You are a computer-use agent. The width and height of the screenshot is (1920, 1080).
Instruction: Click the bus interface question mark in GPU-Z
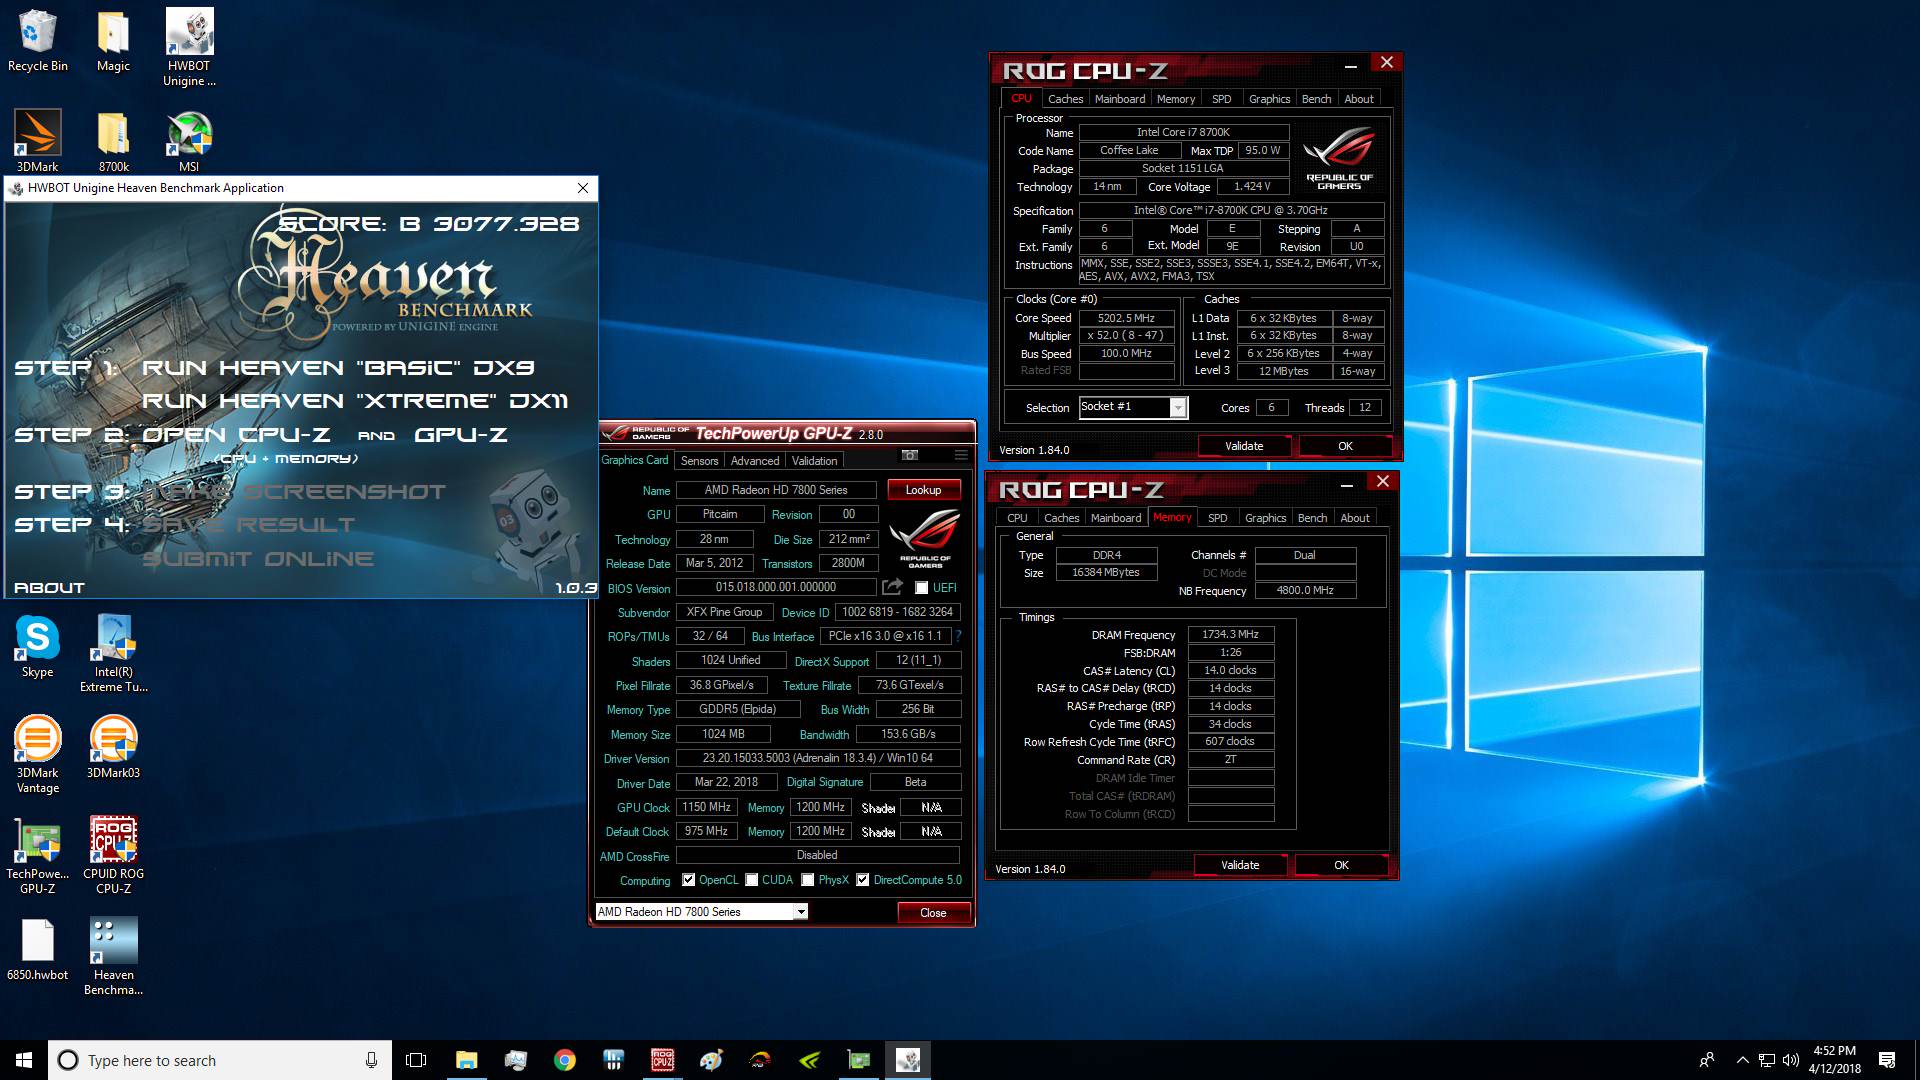[958, 636]
